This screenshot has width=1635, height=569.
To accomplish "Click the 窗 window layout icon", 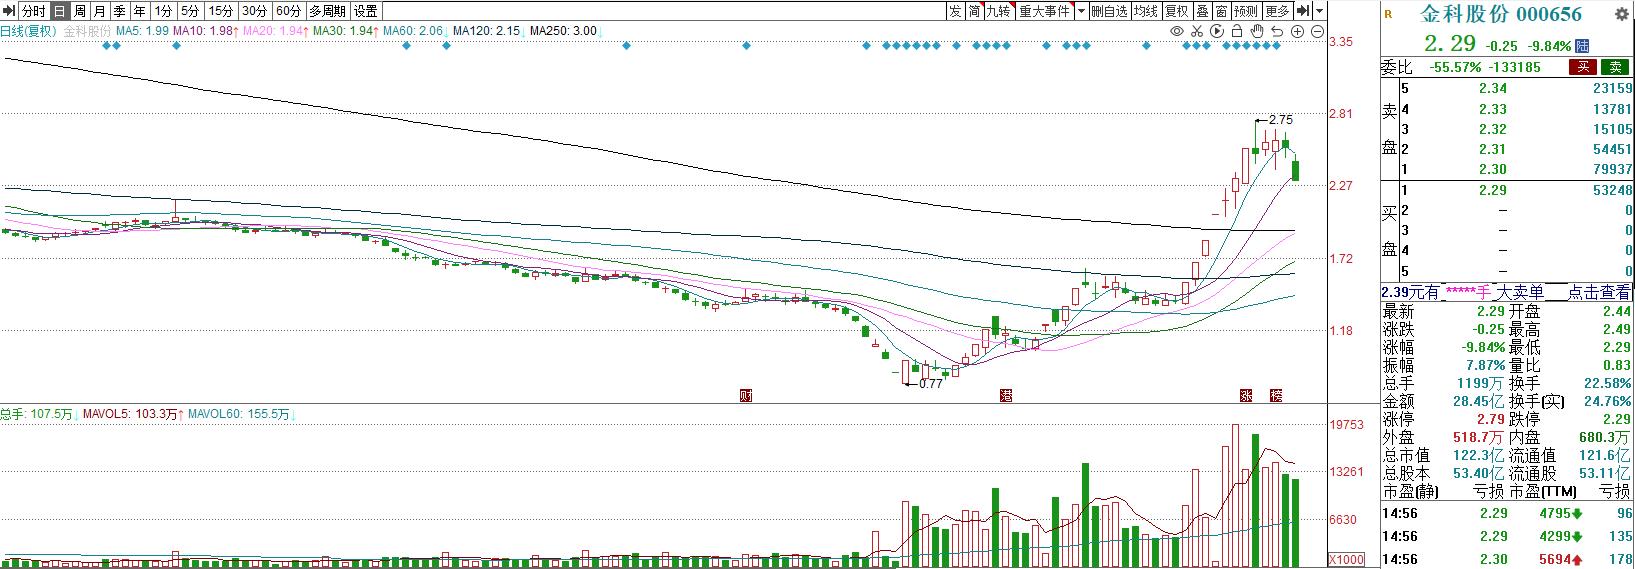I will [1222, 11].
